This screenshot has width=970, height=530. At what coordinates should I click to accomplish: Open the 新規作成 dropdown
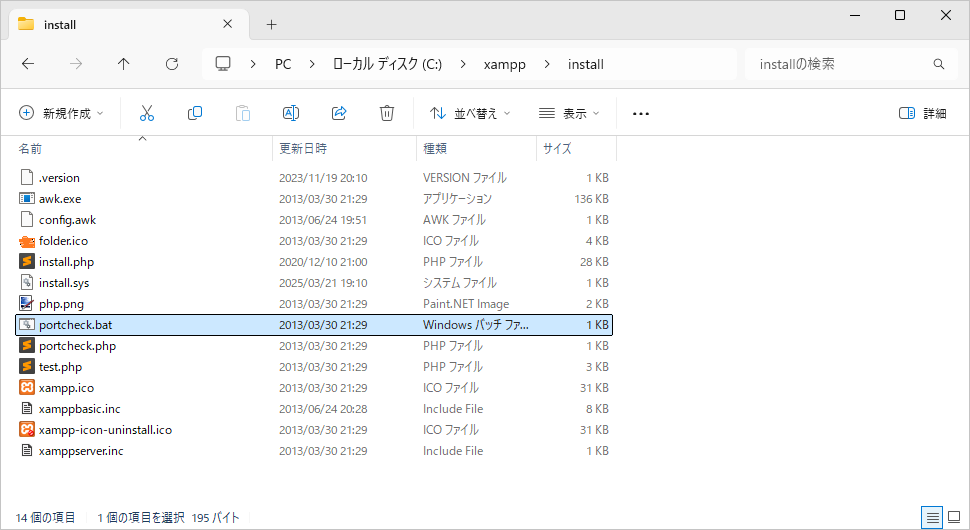[61, 113]
